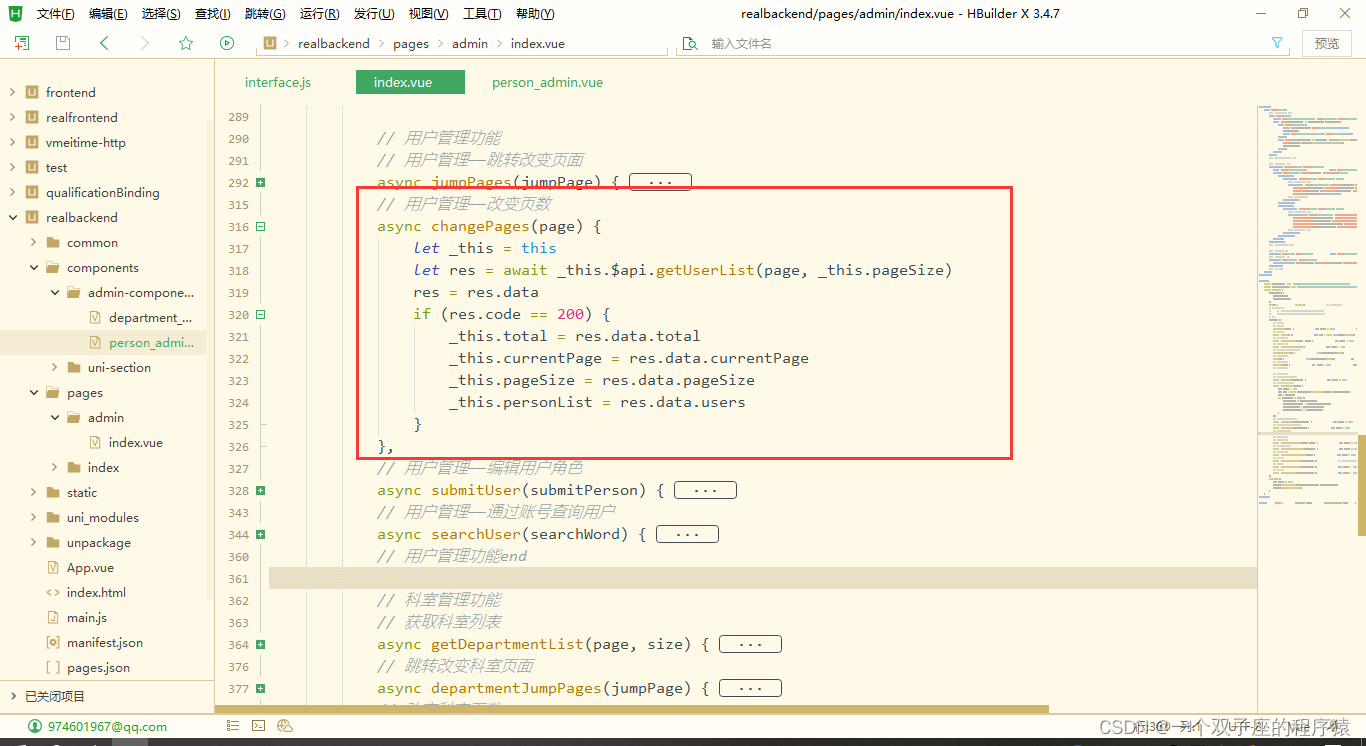Unfold the line 292 jumpPages code block

click(260, 183)
